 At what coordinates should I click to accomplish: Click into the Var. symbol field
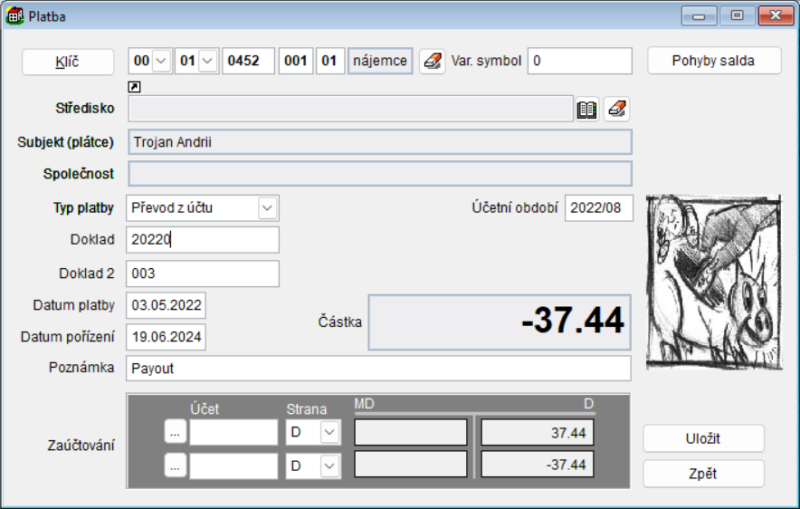tap(579, 61)
